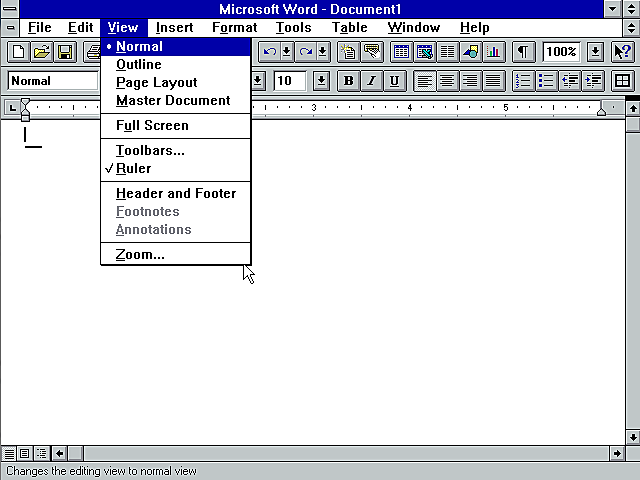Open the application control menu box
The width and height of the screenshot is (640, 480).
tap(10, 9)
